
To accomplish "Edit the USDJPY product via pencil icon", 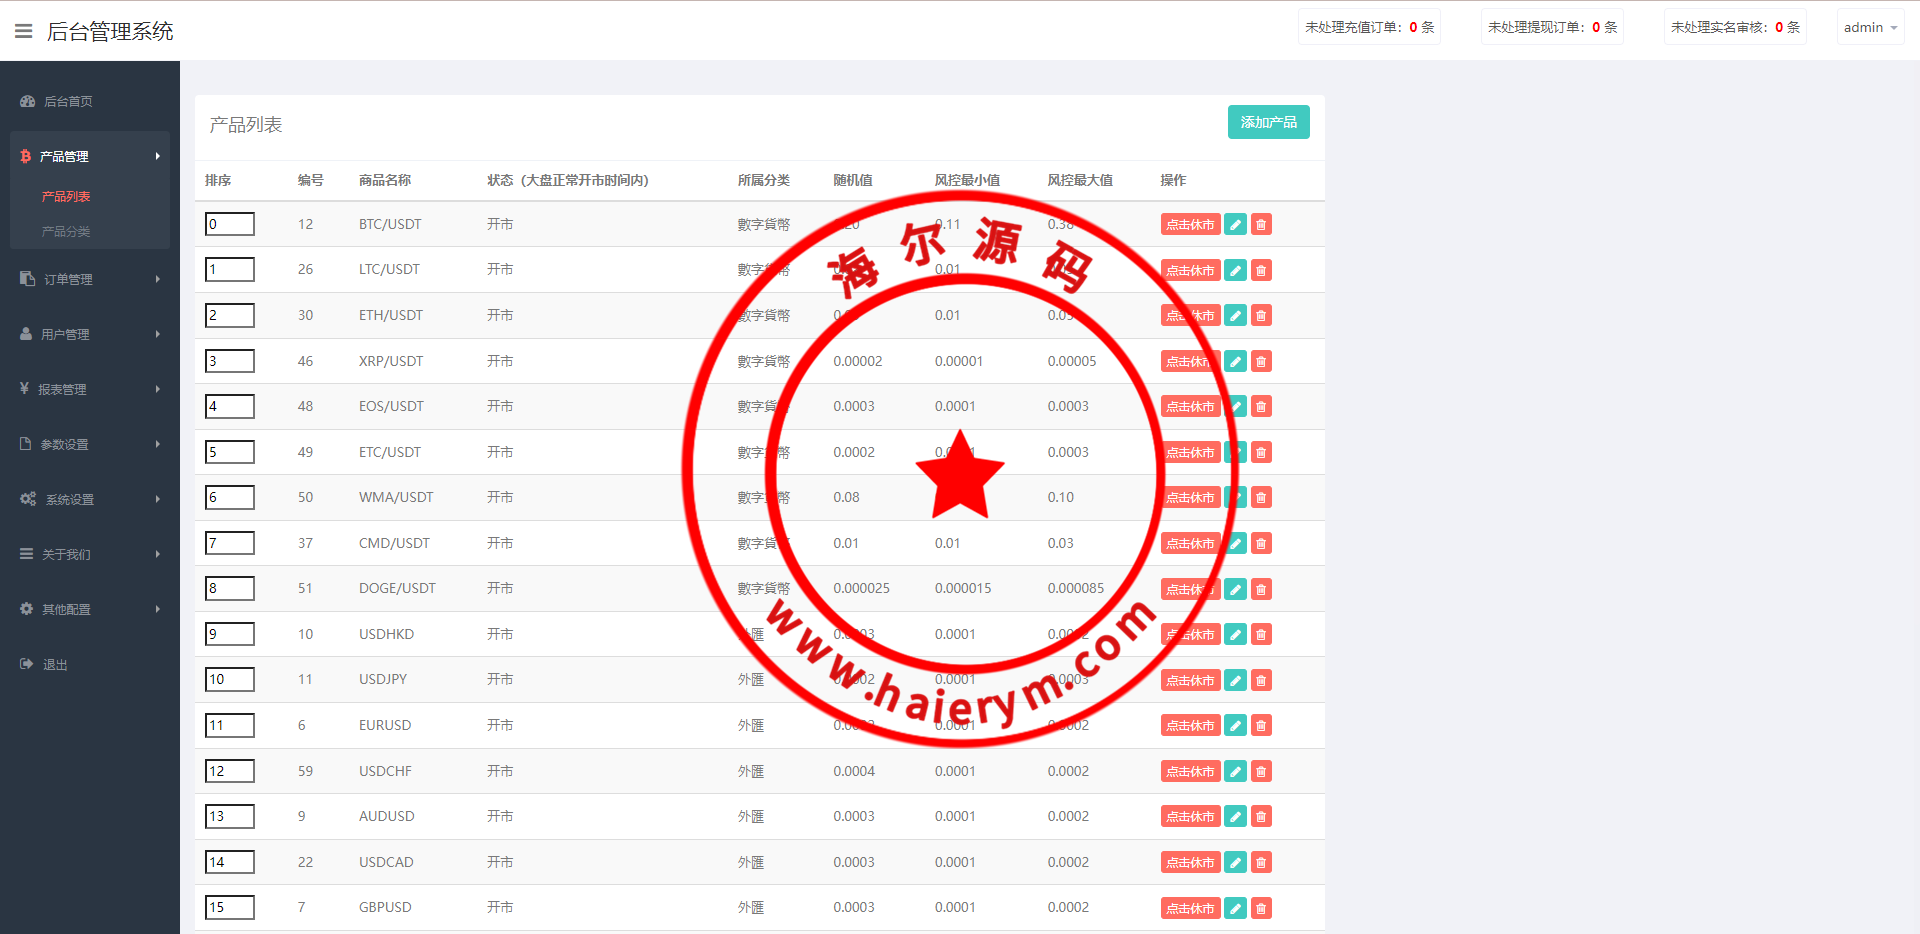I will pyautogui.click(x=1236, y=681).
